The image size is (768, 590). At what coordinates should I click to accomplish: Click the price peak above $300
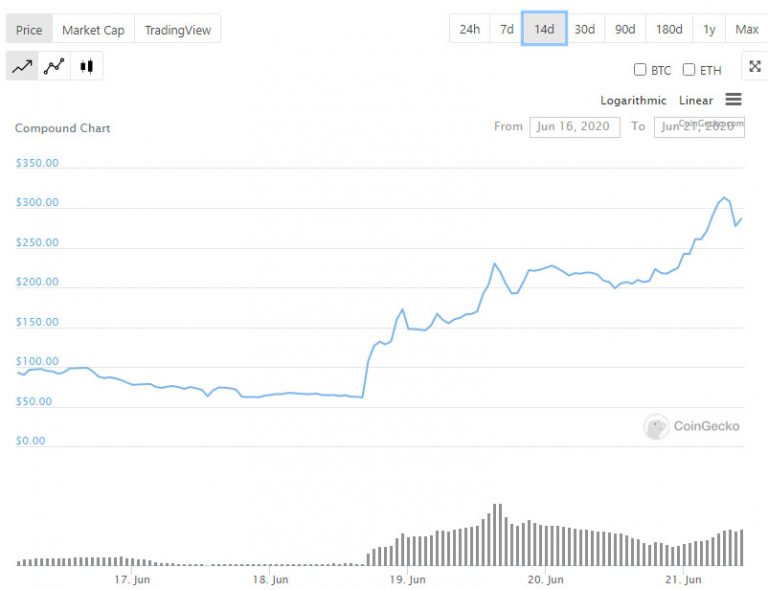724,198
